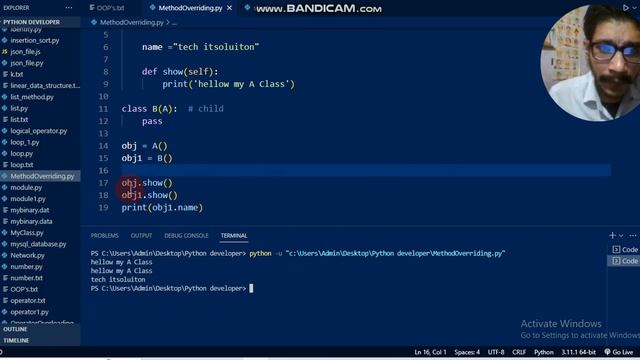Viewport: 640px width, 360px height.
Task: Open logical_operator.py in the explorer
Action: pos(38,131)
